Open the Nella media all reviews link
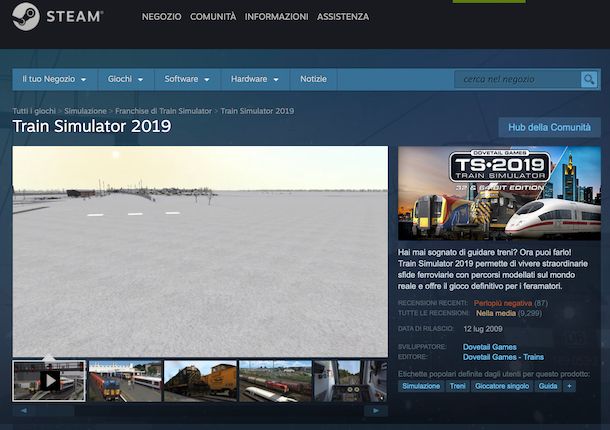 coord(496,313)
